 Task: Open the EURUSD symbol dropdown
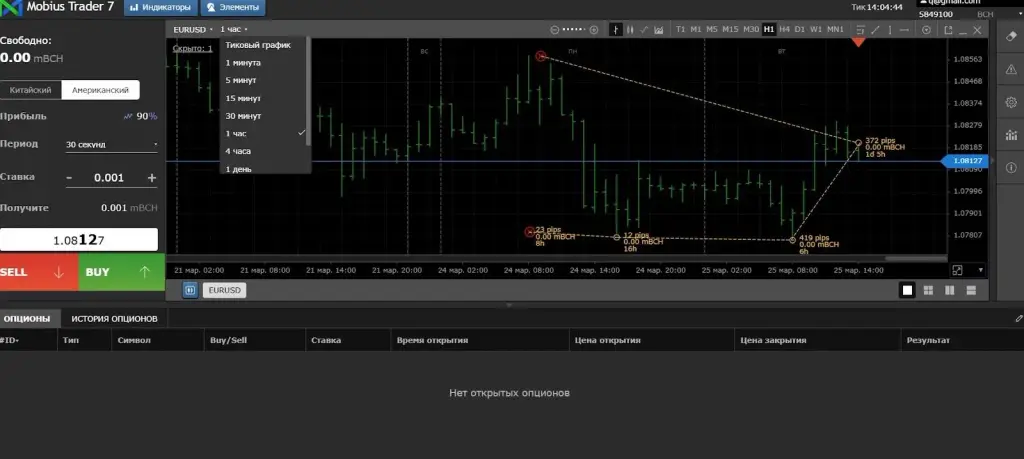[193, 29]
